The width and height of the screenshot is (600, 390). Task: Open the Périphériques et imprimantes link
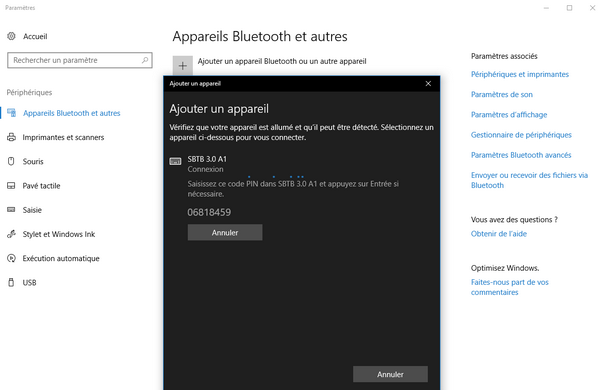[x=520, y=74]
